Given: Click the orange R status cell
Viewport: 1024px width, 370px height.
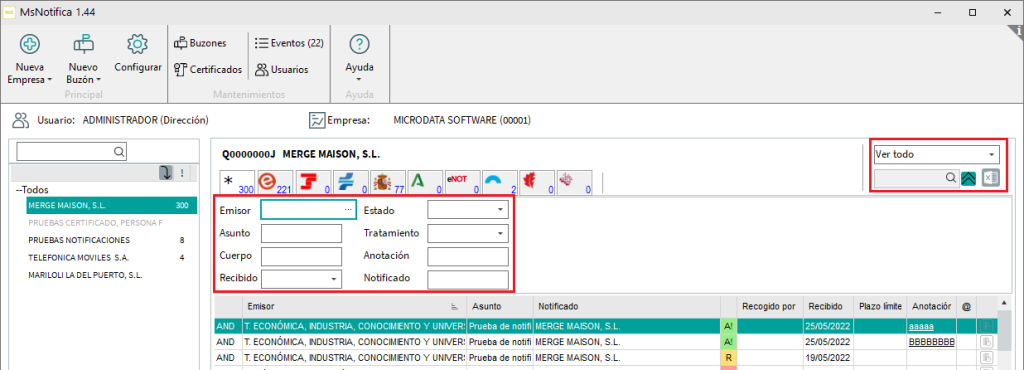Looking at the screenshot, I should coord(728,358).
